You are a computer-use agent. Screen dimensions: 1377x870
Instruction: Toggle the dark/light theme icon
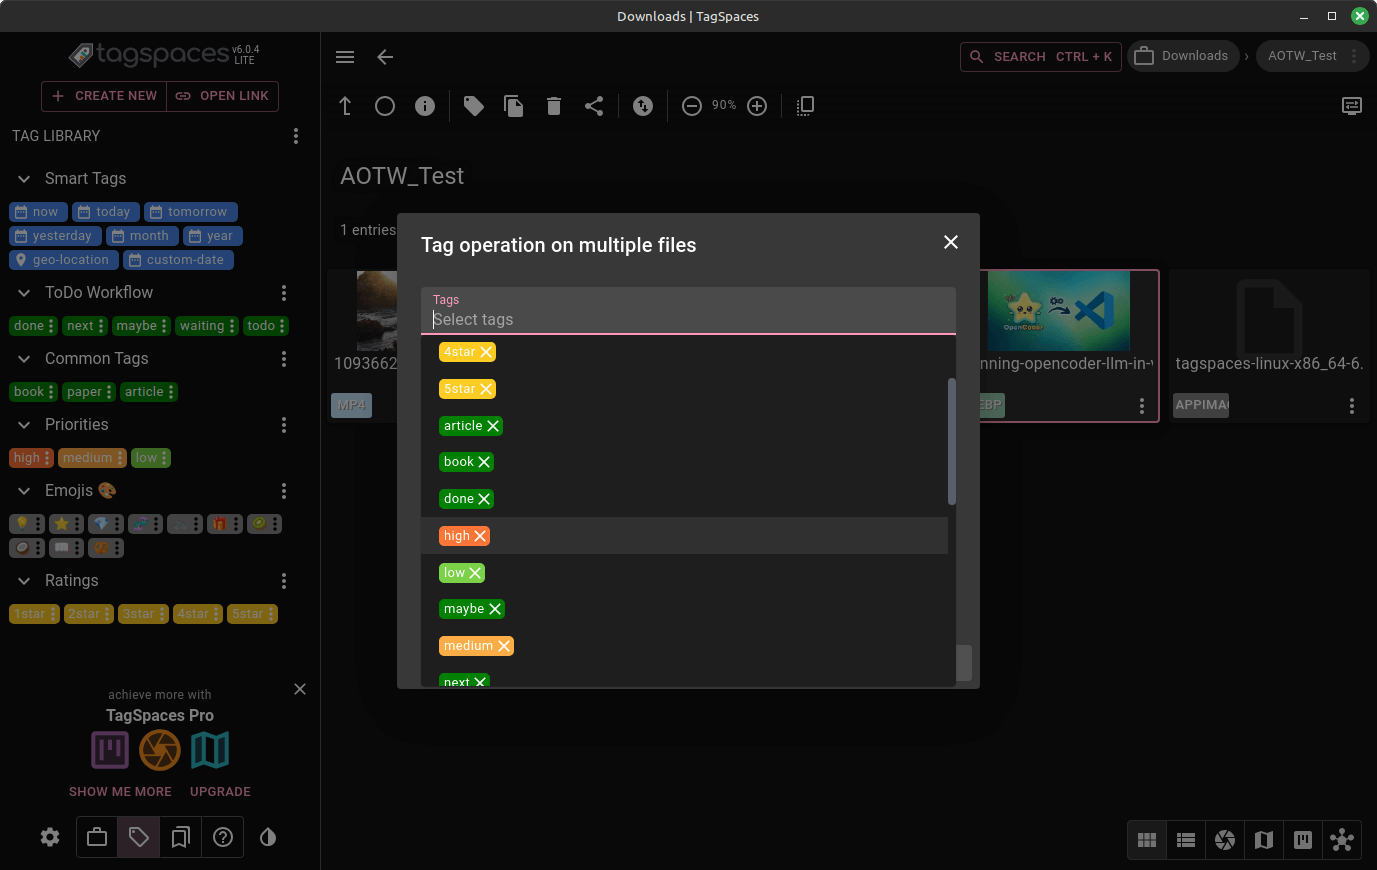(x=267, y=837)
